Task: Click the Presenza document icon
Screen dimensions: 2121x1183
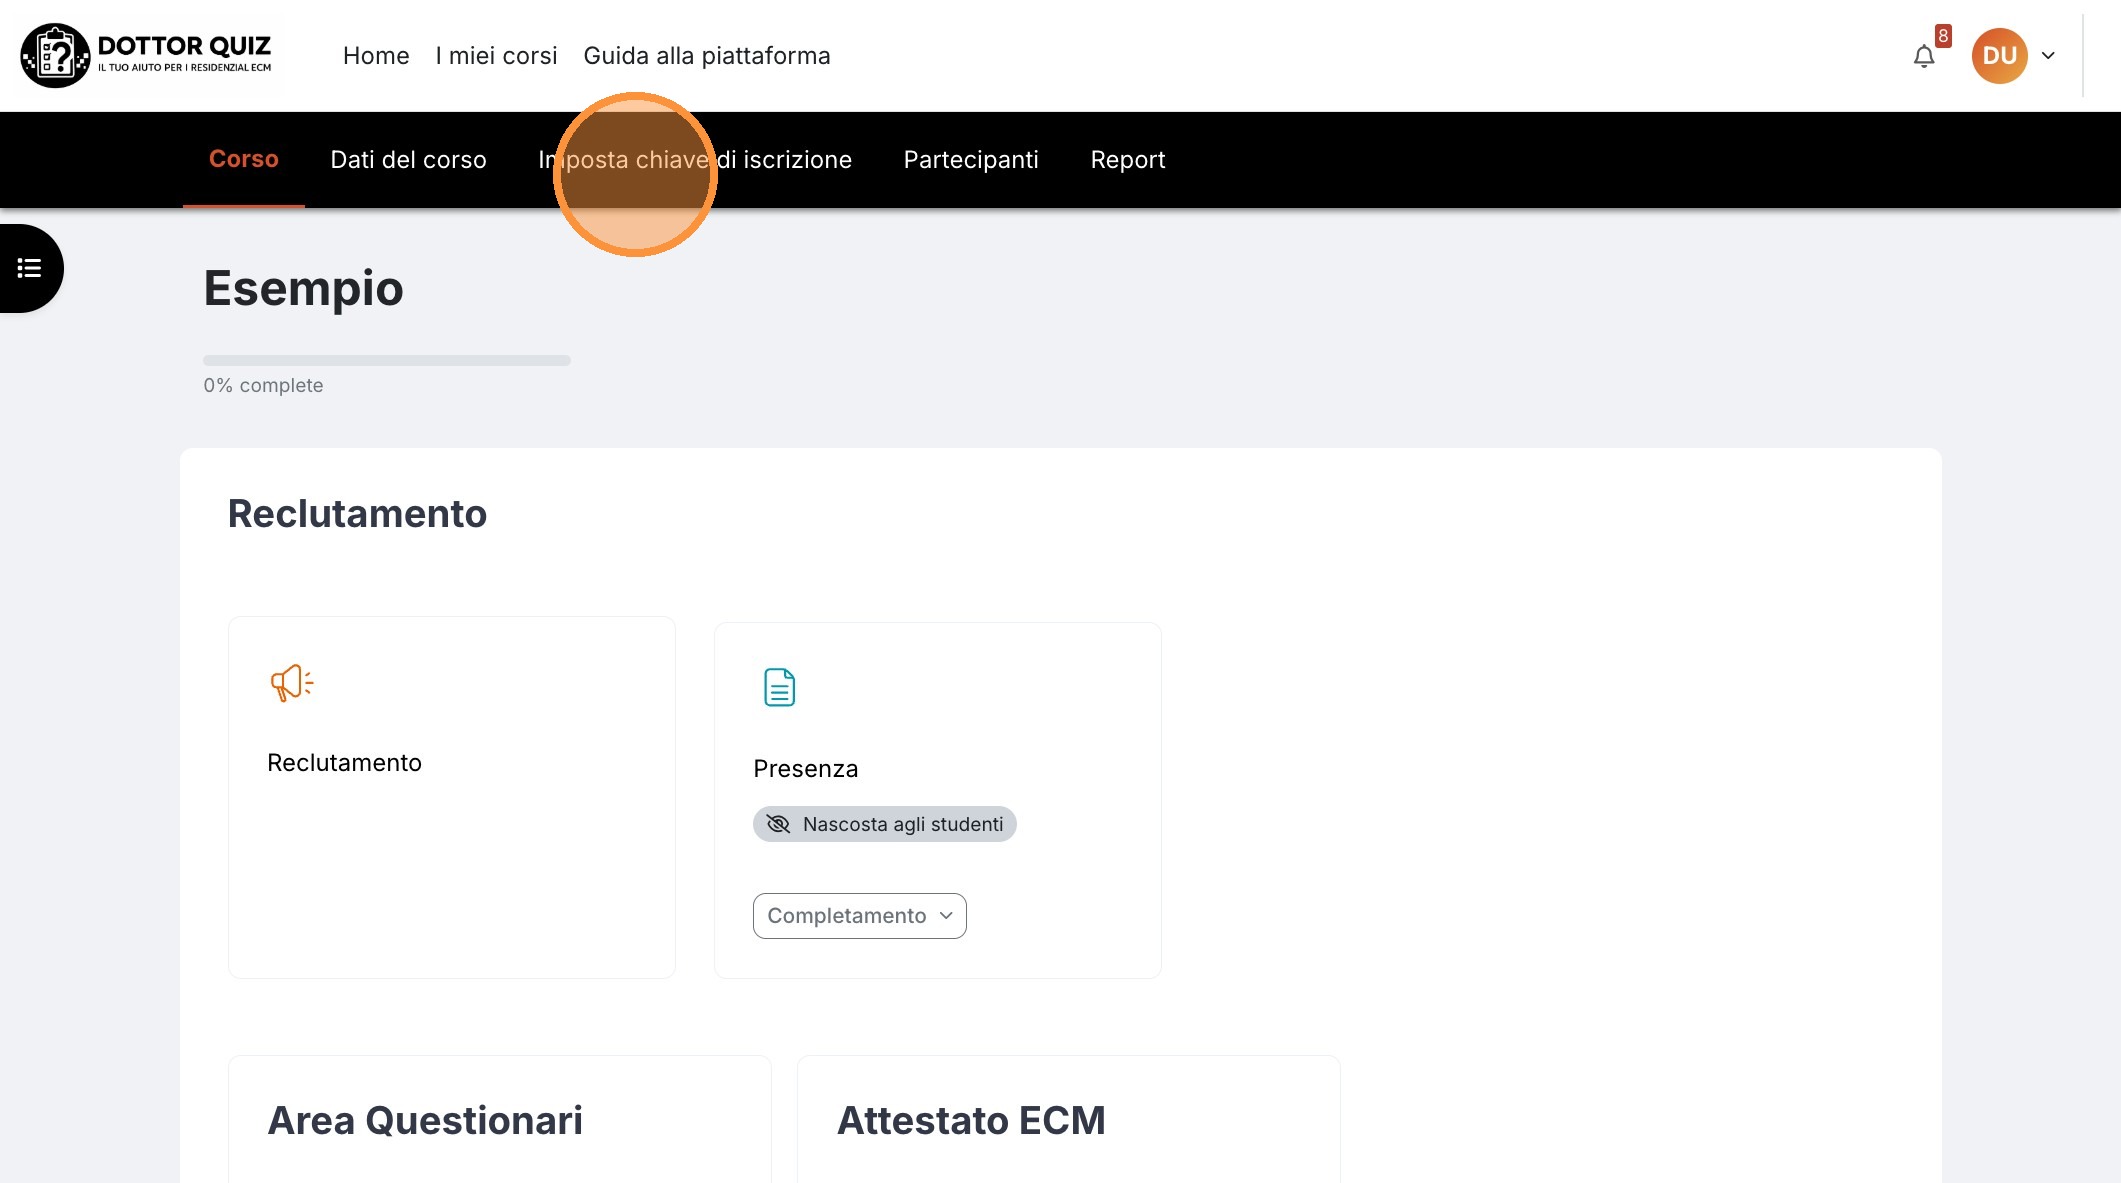Action: point(779,687)
